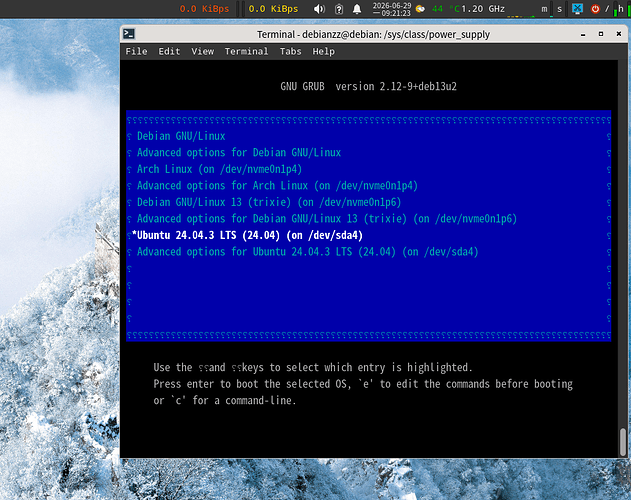Close the Terminal window
The height and width of the screenshot is (500, 631).
pos(619,34)
